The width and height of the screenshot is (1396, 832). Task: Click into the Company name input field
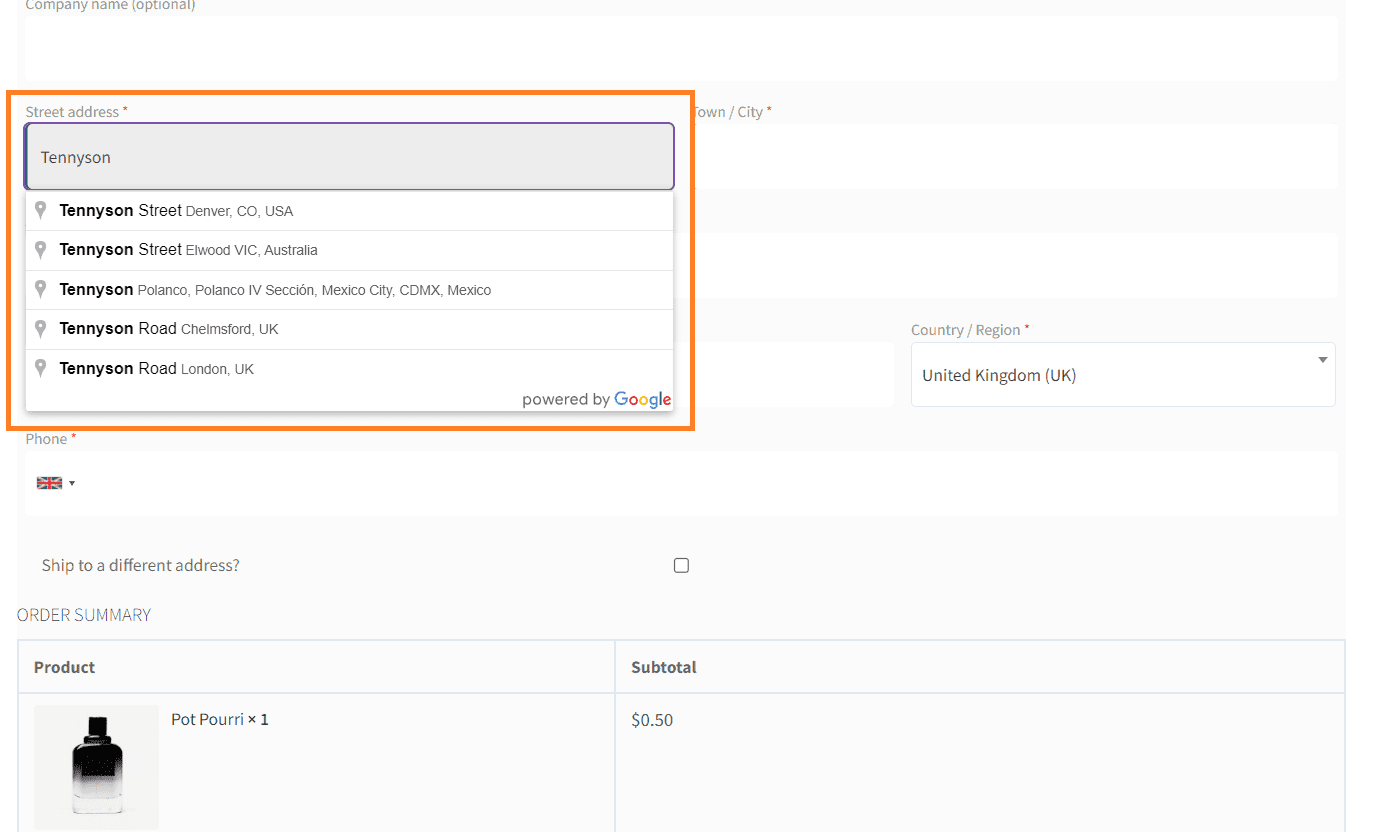coord(680,48)
